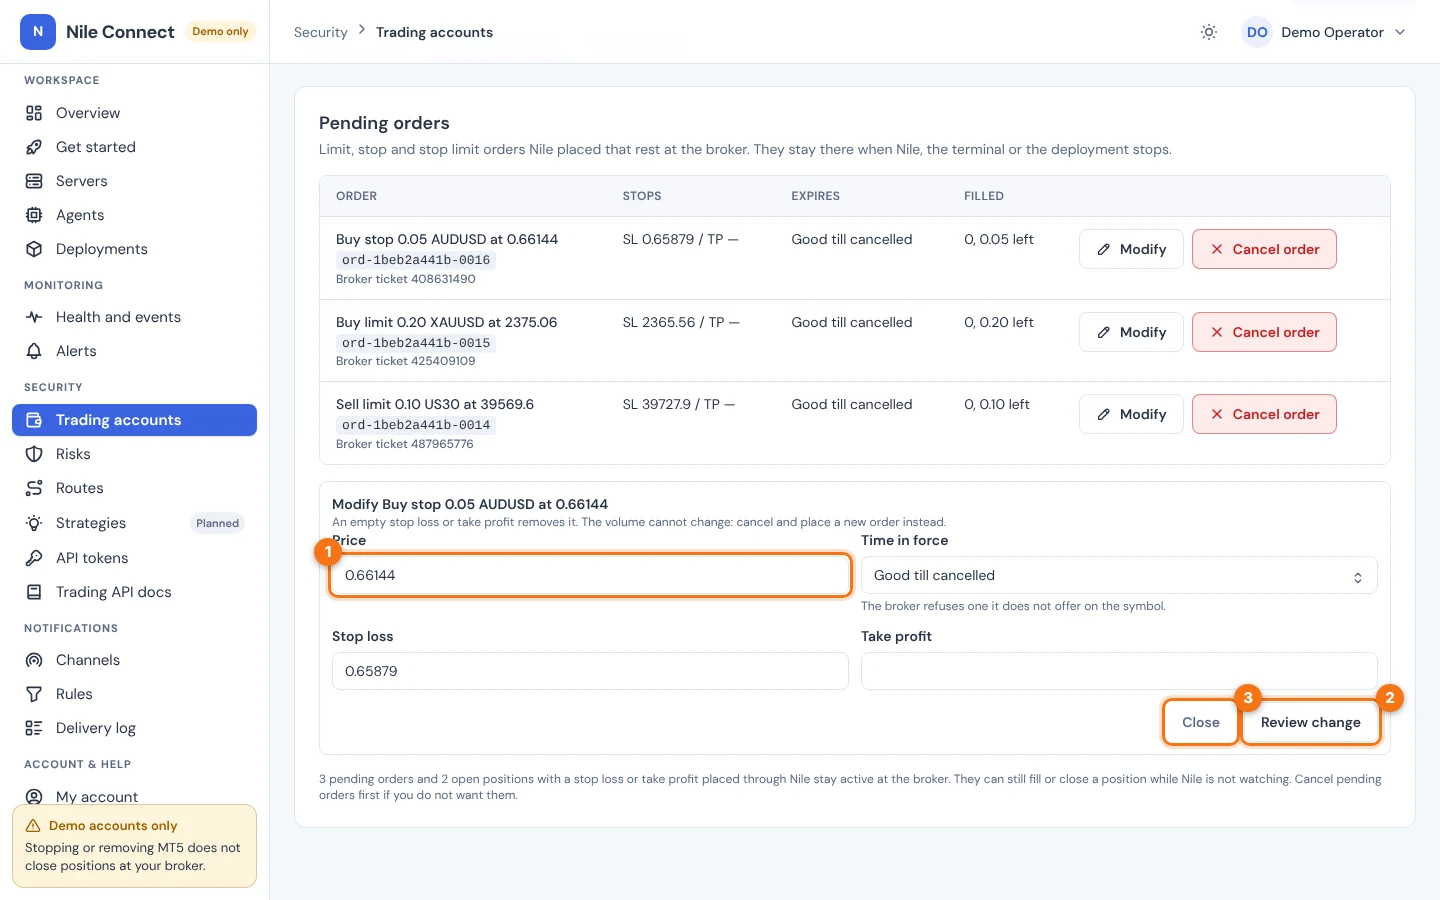Click order ID ord-1beb2a441b-0014

pos(416,425)
